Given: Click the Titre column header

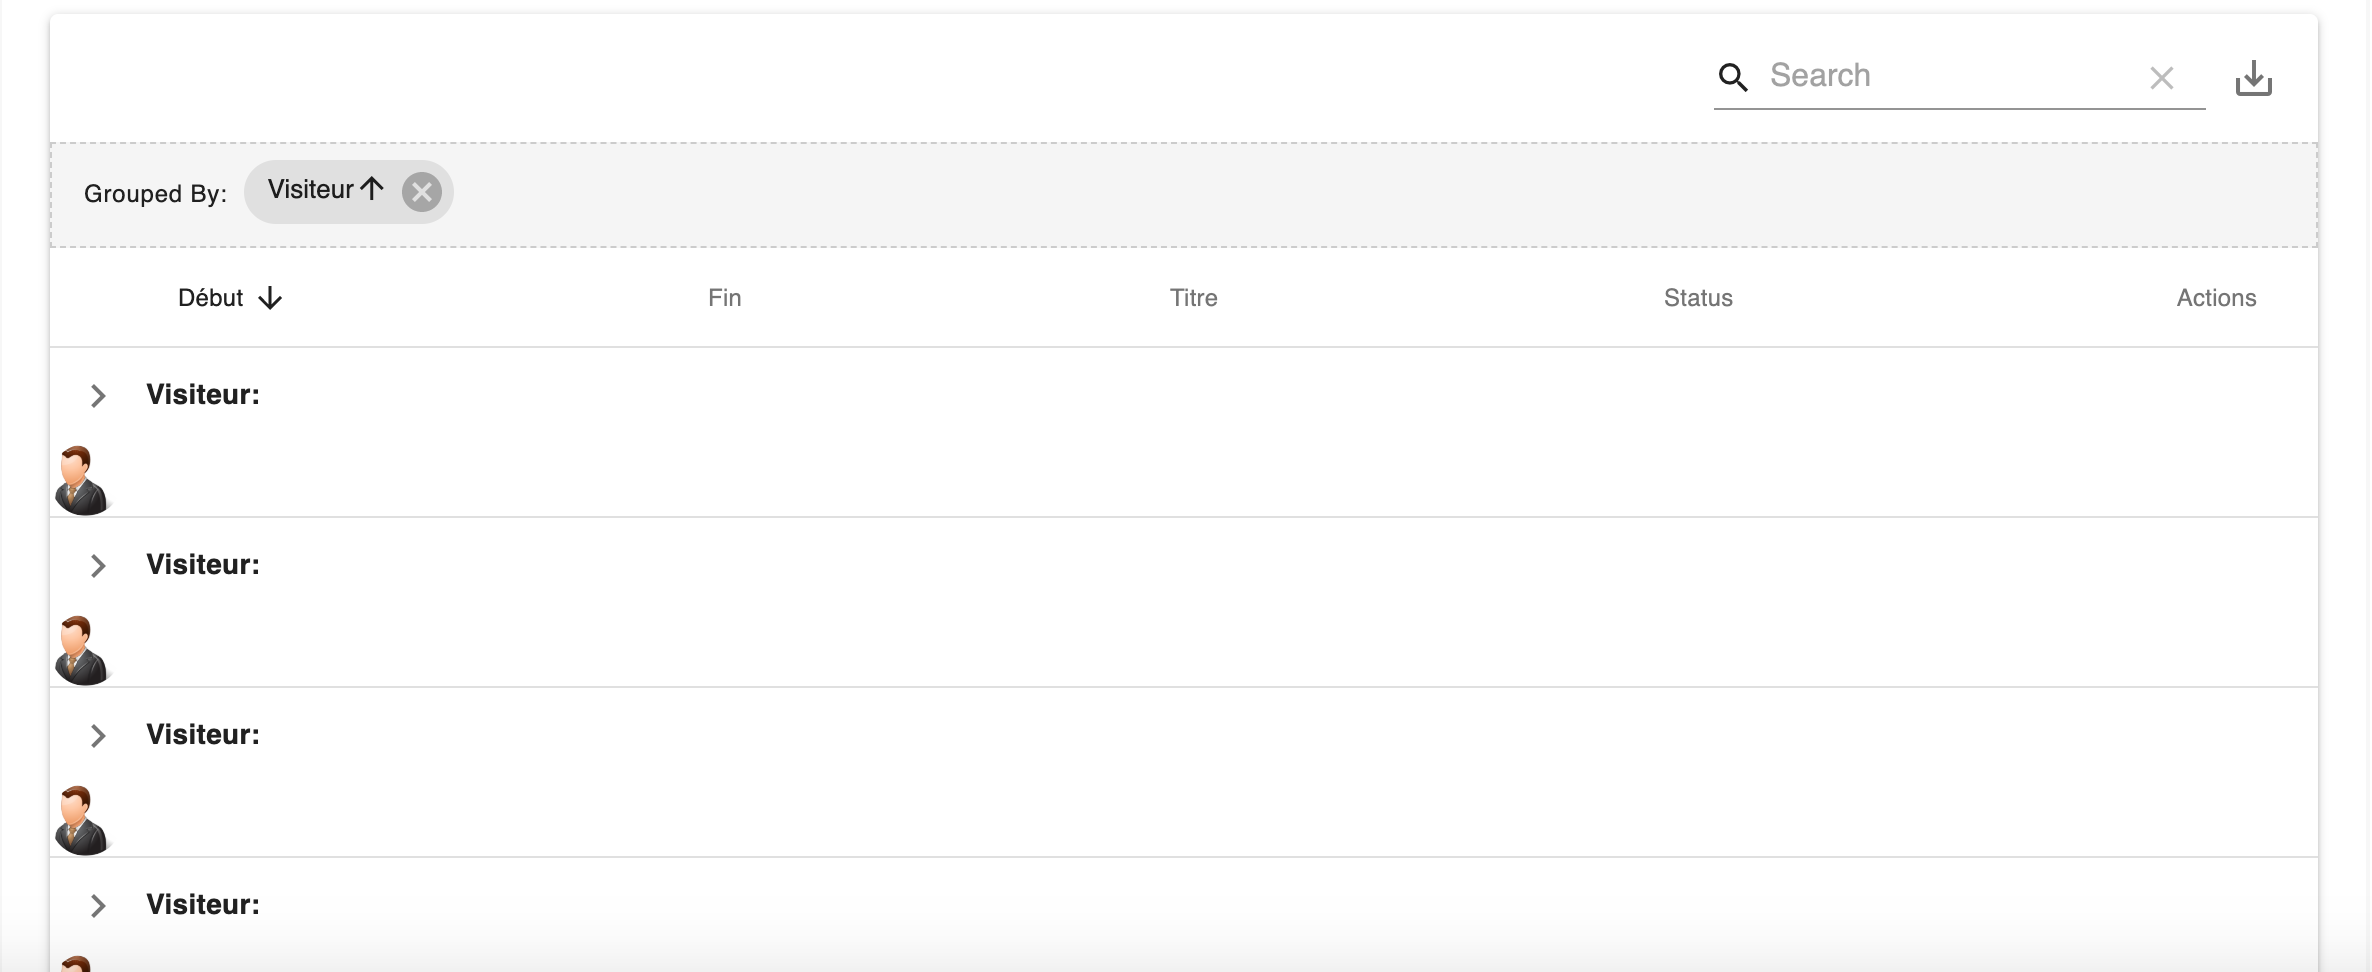Looking at the screenshot, I should click(x=1193, y=297).
